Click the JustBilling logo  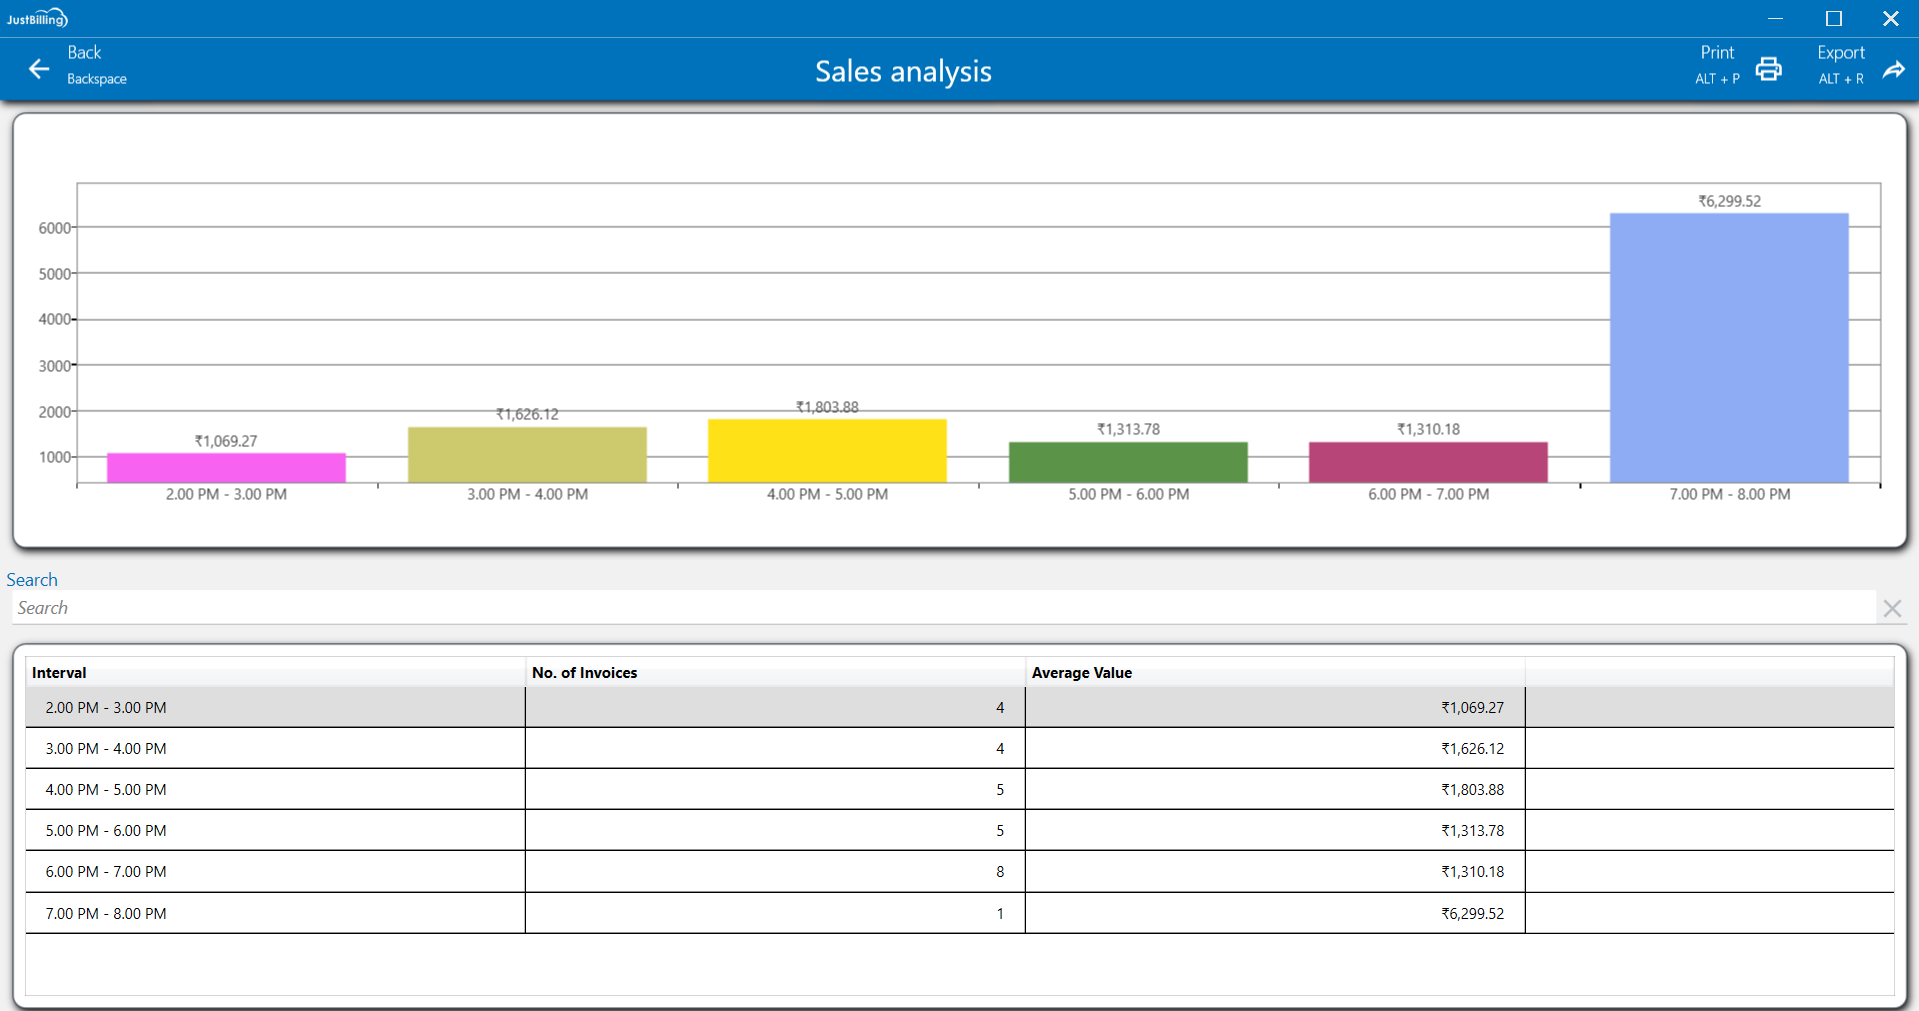(x=37, y=18)
